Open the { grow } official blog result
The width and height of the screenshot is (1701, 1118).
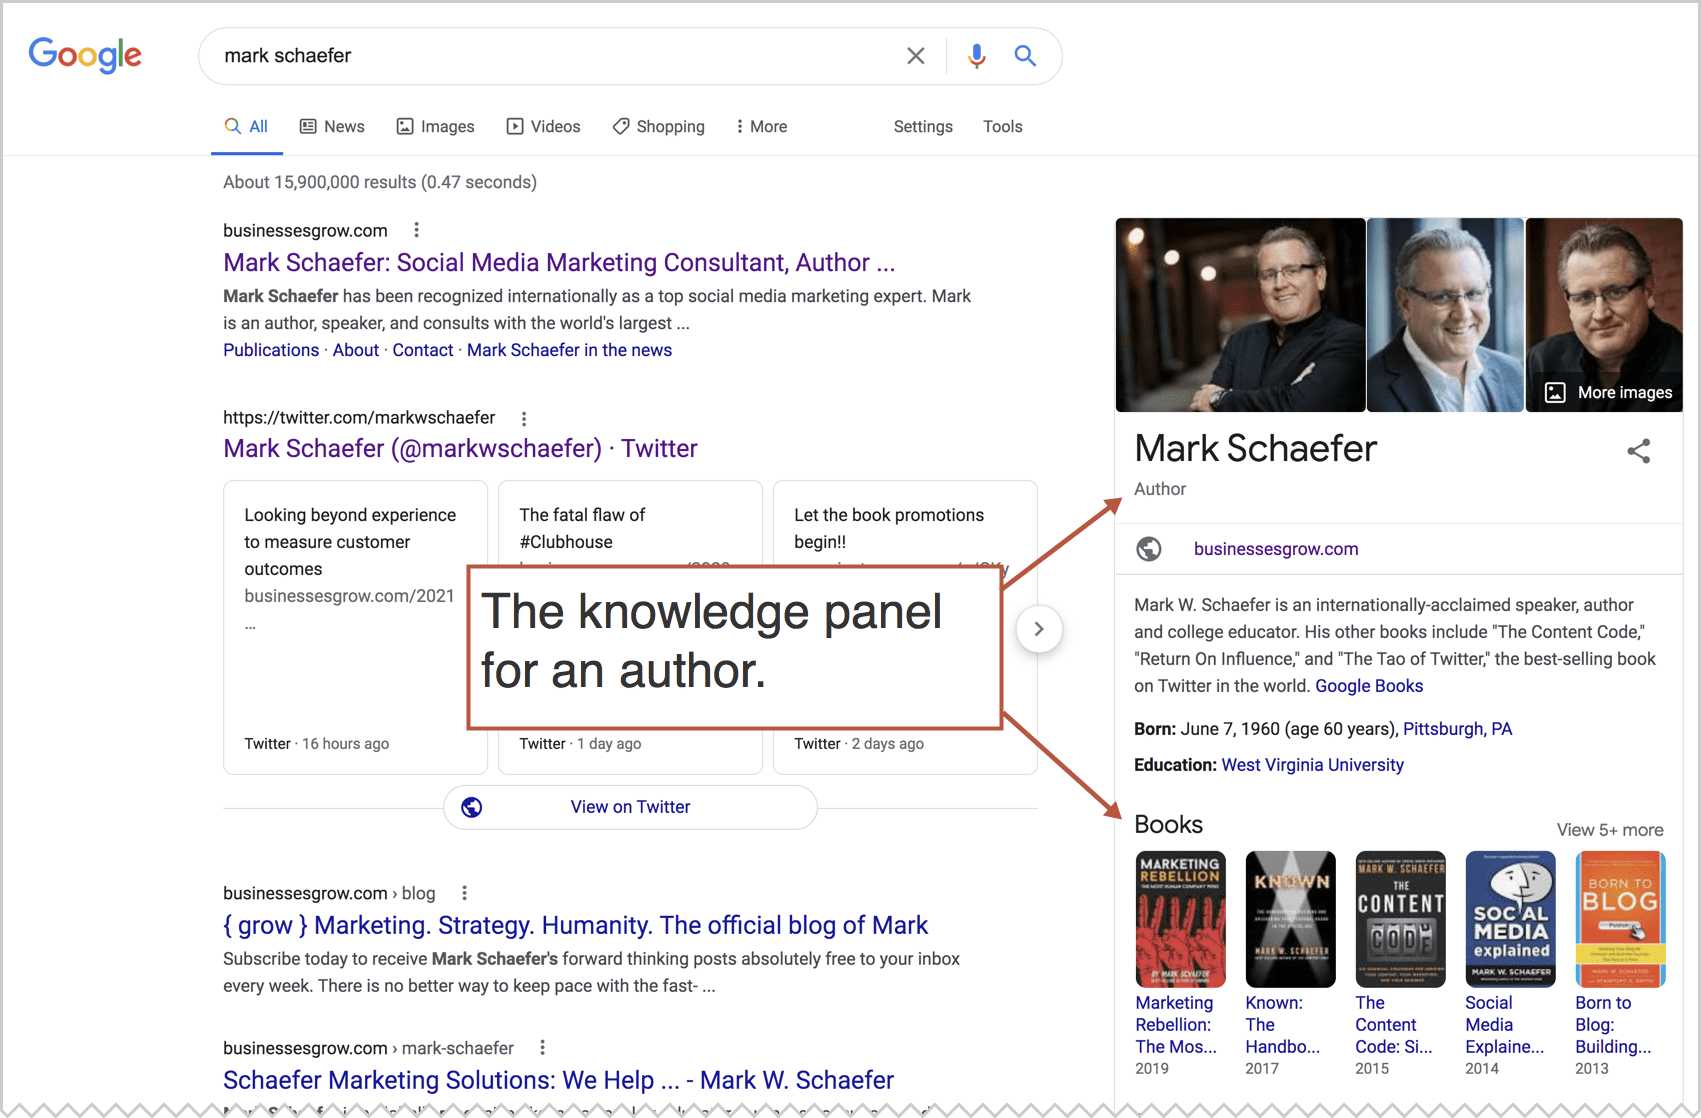[575, 926]
